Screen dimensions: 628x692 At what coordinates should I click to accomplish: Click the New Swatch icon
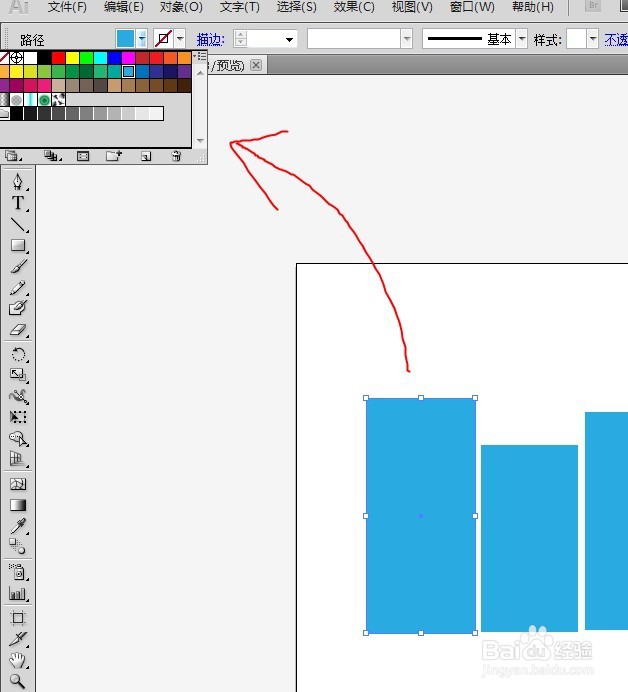pyautogui.click(x=146, y=156)
